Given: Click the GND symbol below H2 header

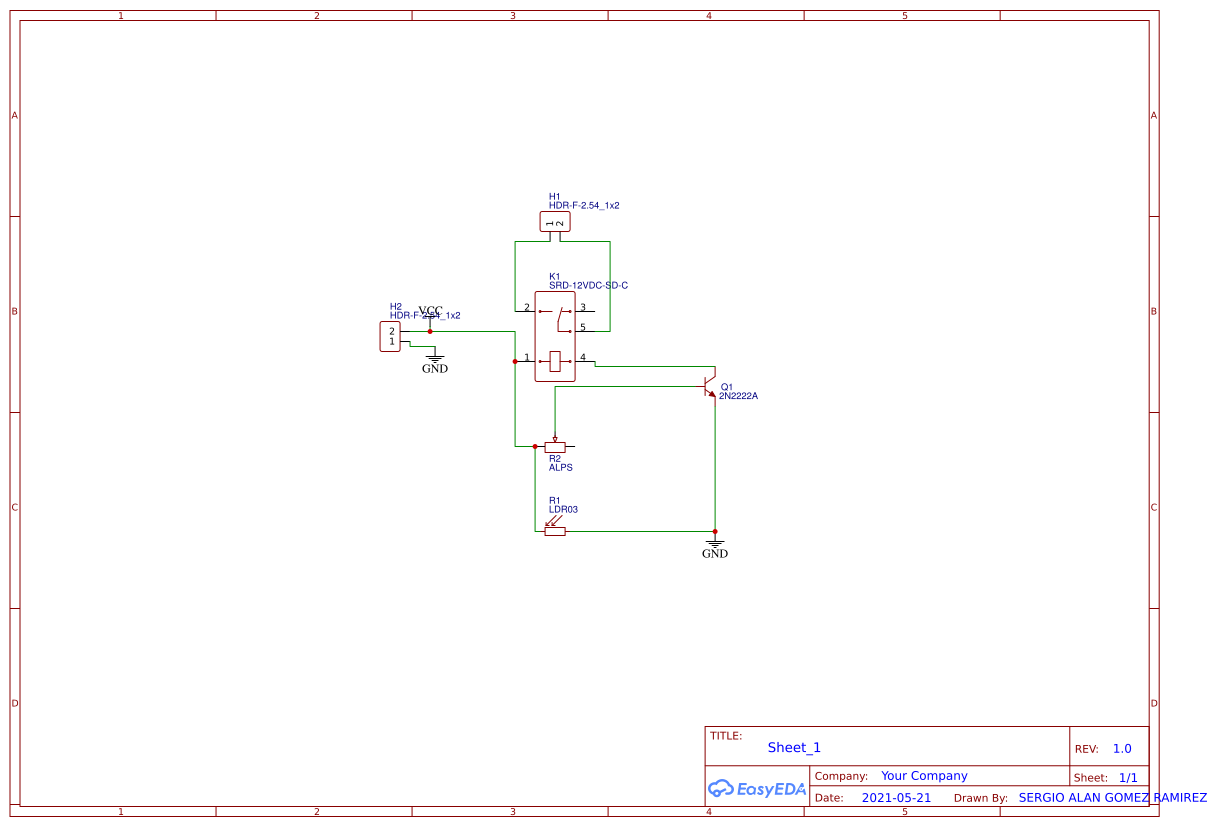Looking at the screenshot, I should (433, 360).
